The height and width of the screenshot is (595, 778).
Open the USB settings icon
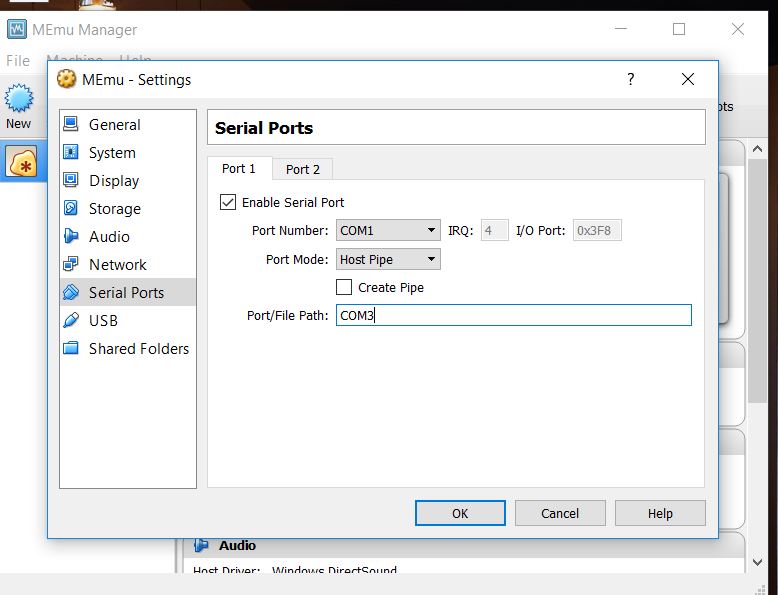pyautogui.click(x=71, y=321)
